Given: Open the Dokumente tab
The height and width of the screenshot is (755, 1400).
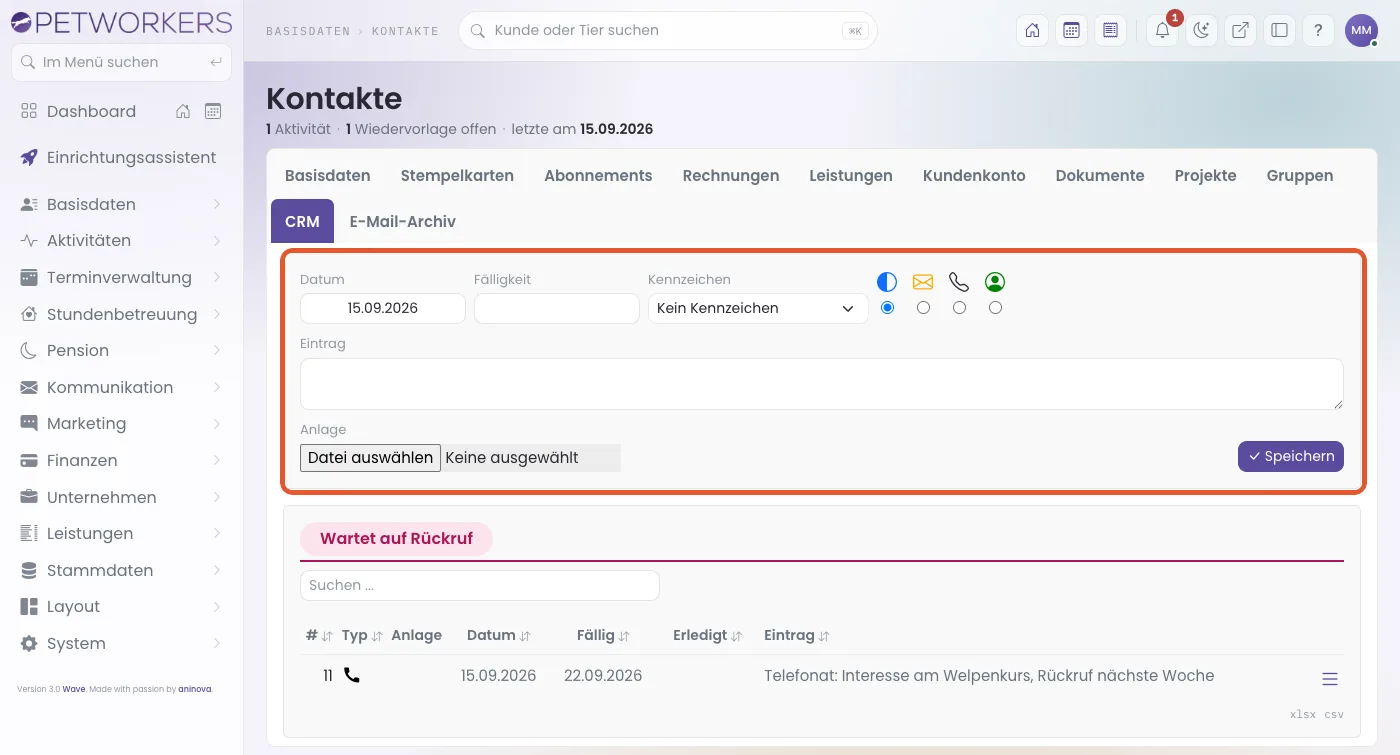Looking at the screenshot, I should coord(1100,175).
